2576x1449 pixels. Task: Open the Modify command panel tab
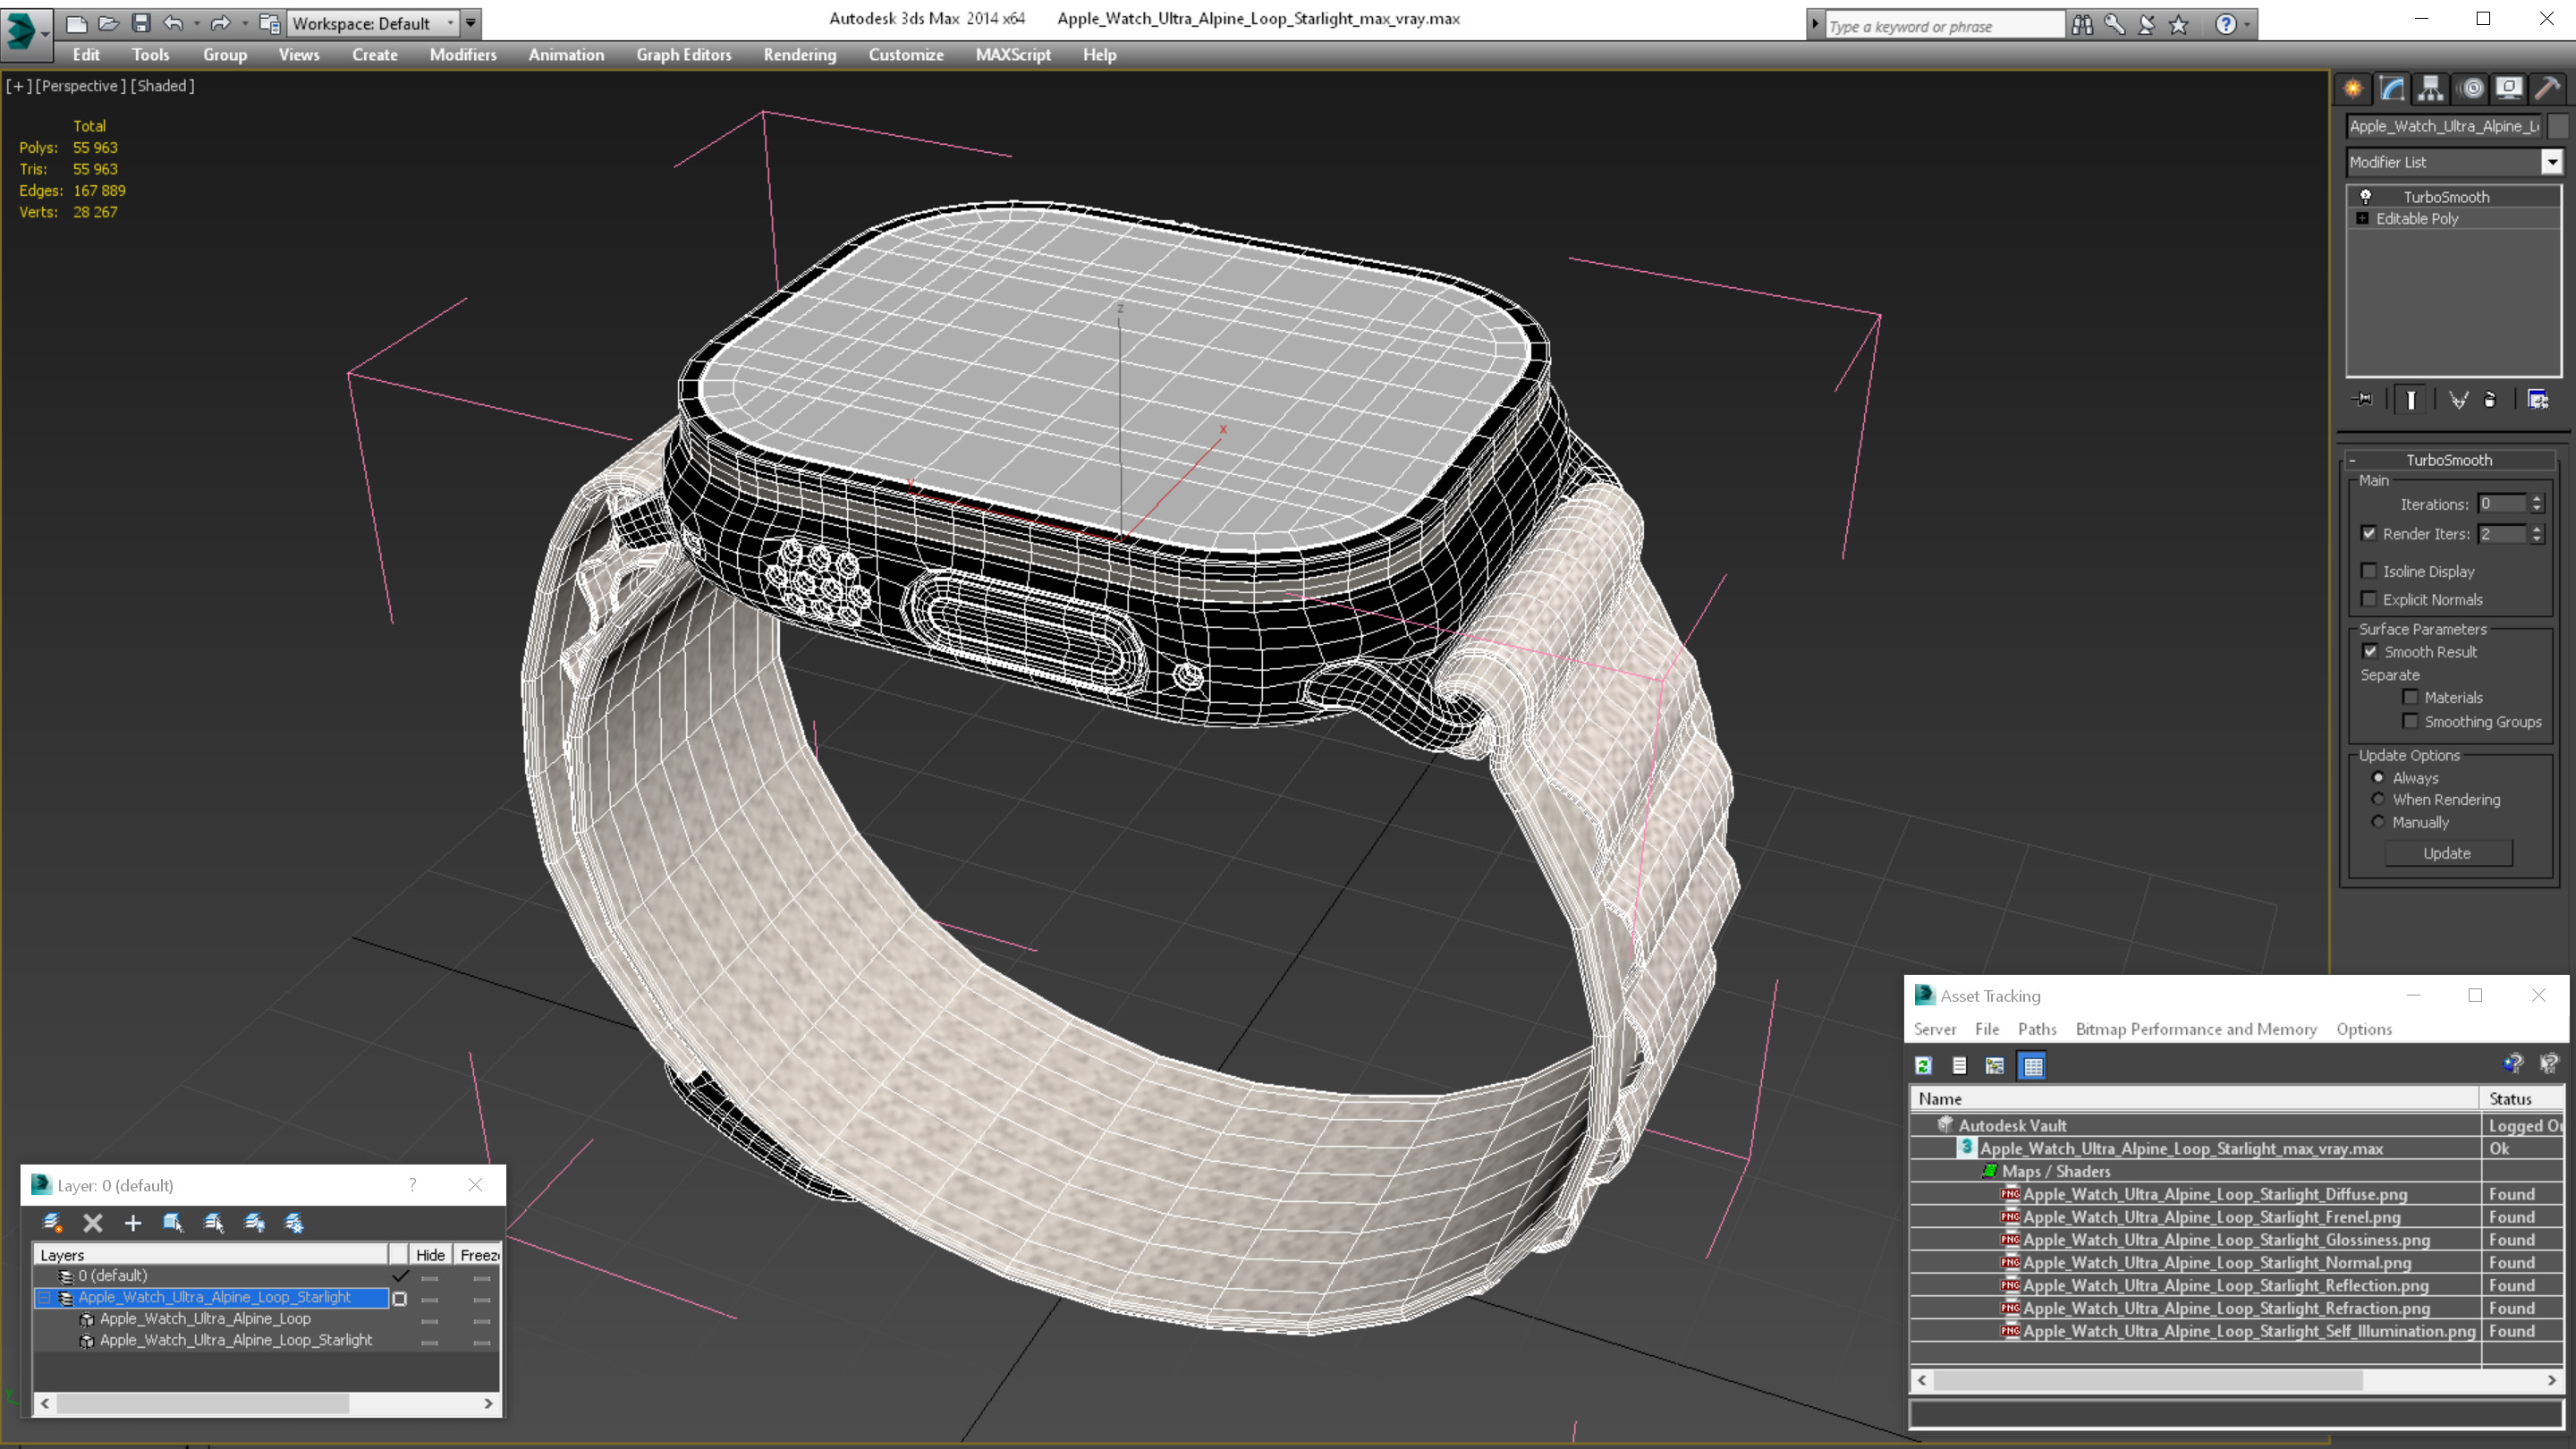2392,89
